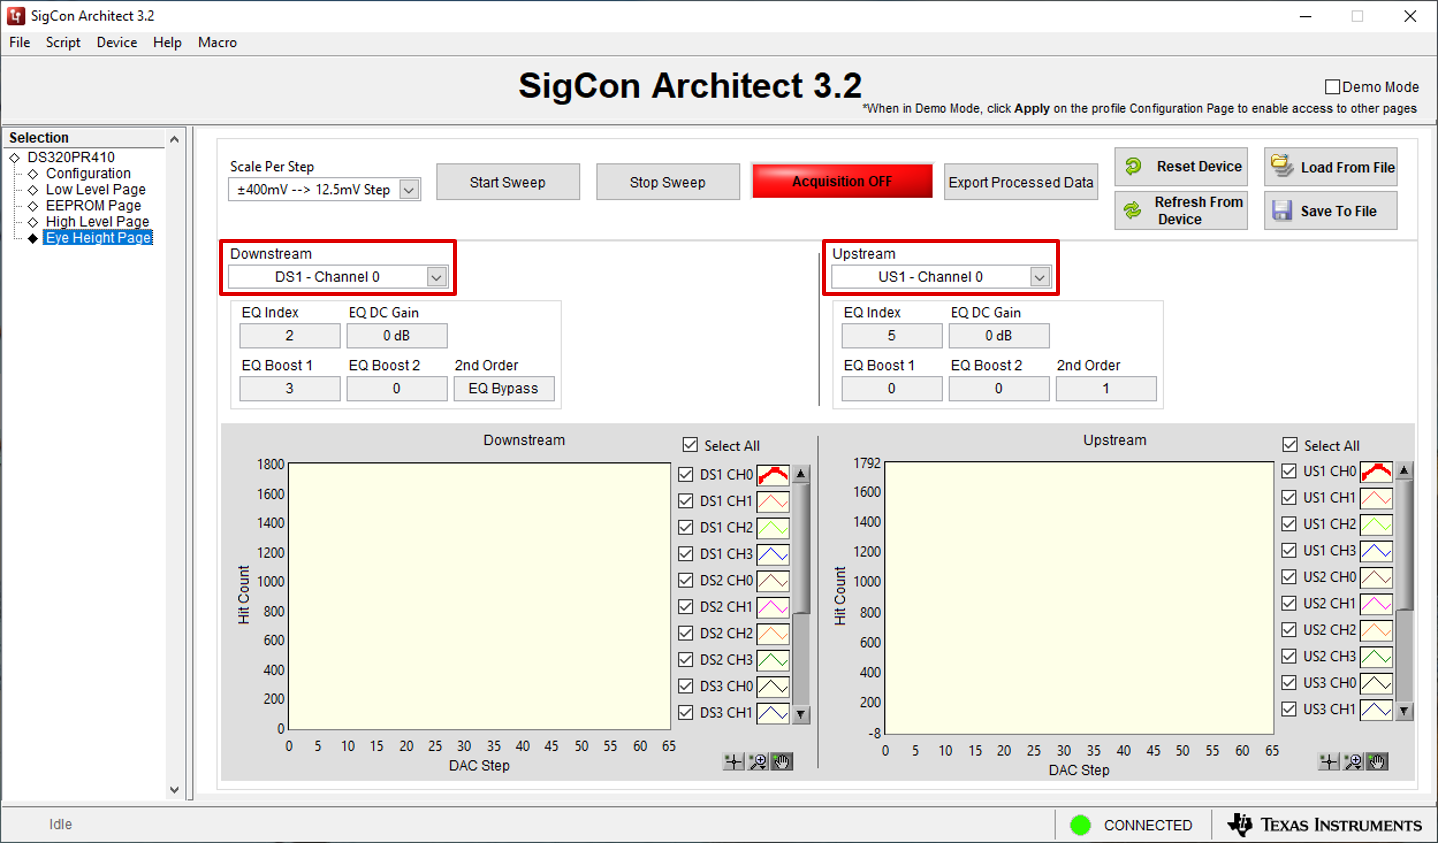
Task: Toggle Upstream Select All checkbox
Action: click(1290, 445)
